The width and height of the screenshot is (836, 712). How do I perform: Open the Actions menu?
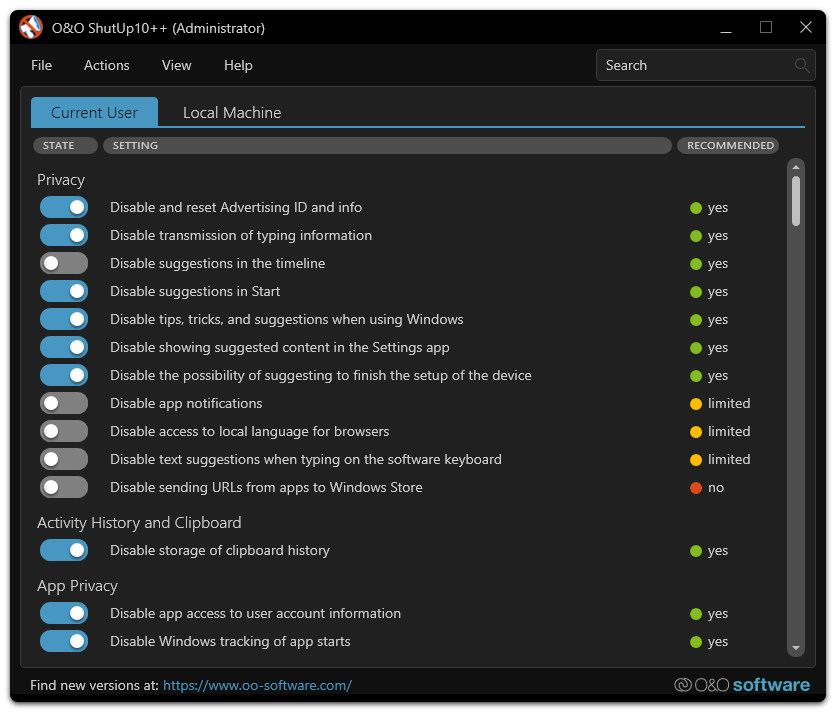(107, 65)
